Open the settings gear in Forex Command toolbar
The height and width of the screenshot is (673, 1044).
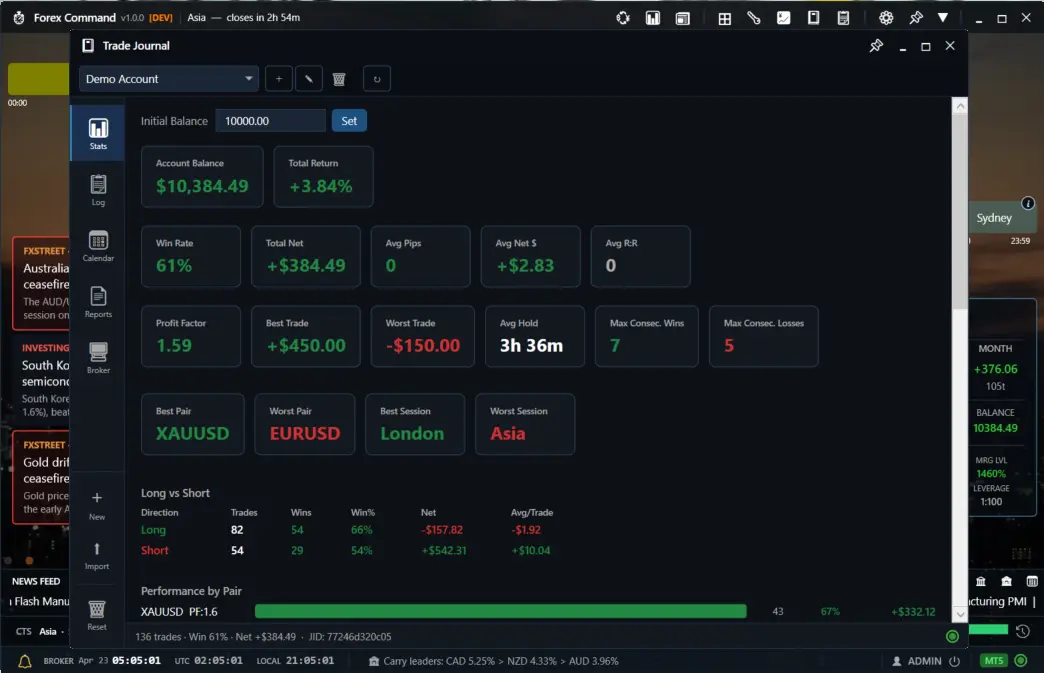coord(886,18)
